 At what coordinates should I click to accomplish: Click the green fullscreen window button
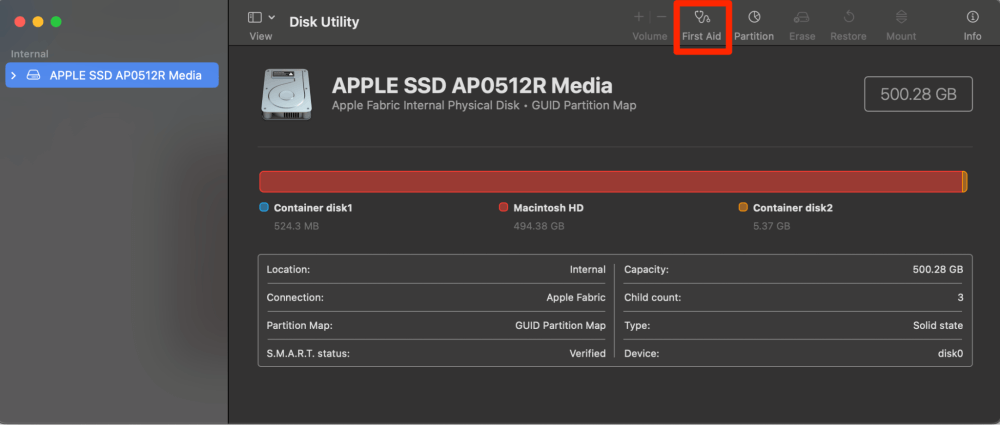(57, 21)
